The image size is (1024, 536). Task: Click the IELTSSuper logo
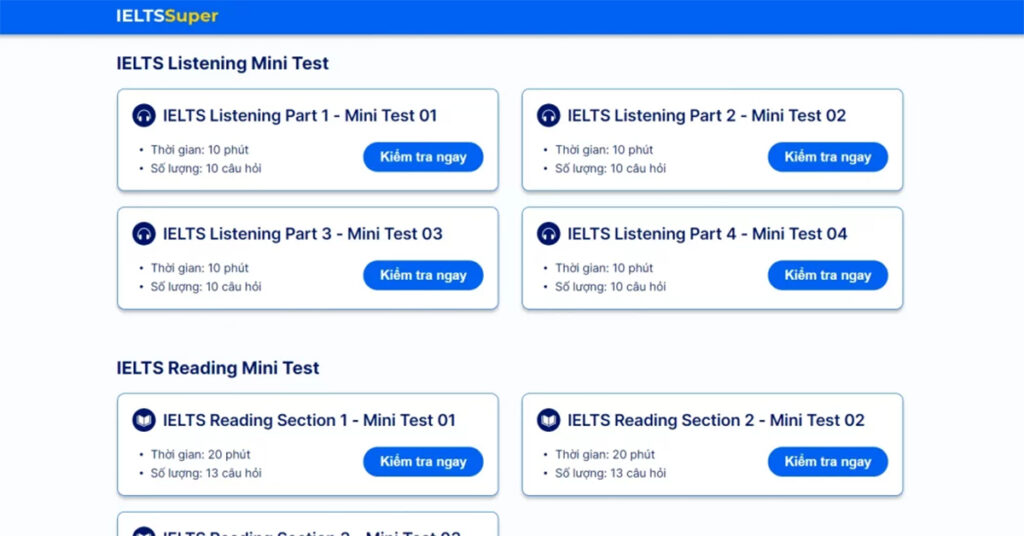pyautogui.click(x=167, y=16)
